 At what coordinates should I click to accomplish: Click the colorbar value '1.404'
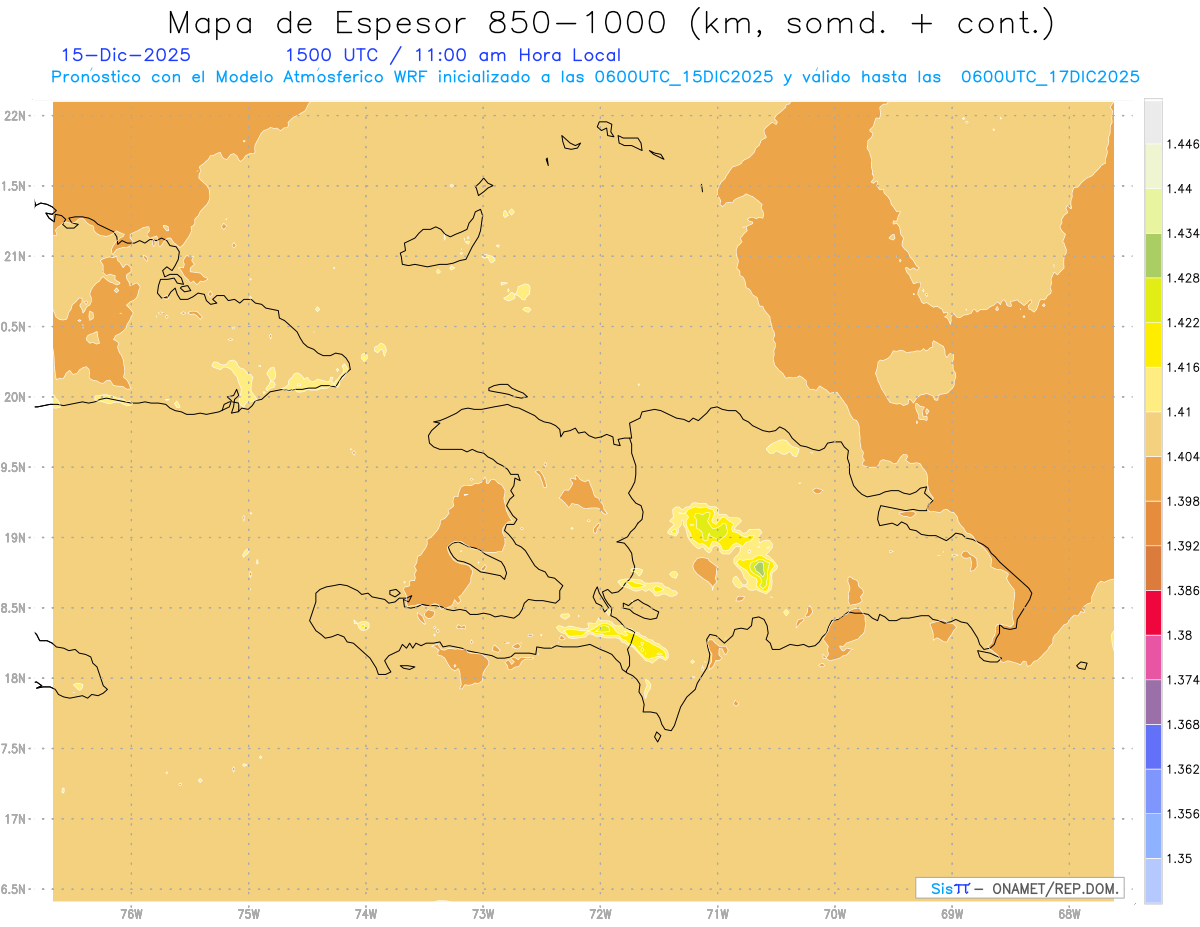tap(1185, 456)
